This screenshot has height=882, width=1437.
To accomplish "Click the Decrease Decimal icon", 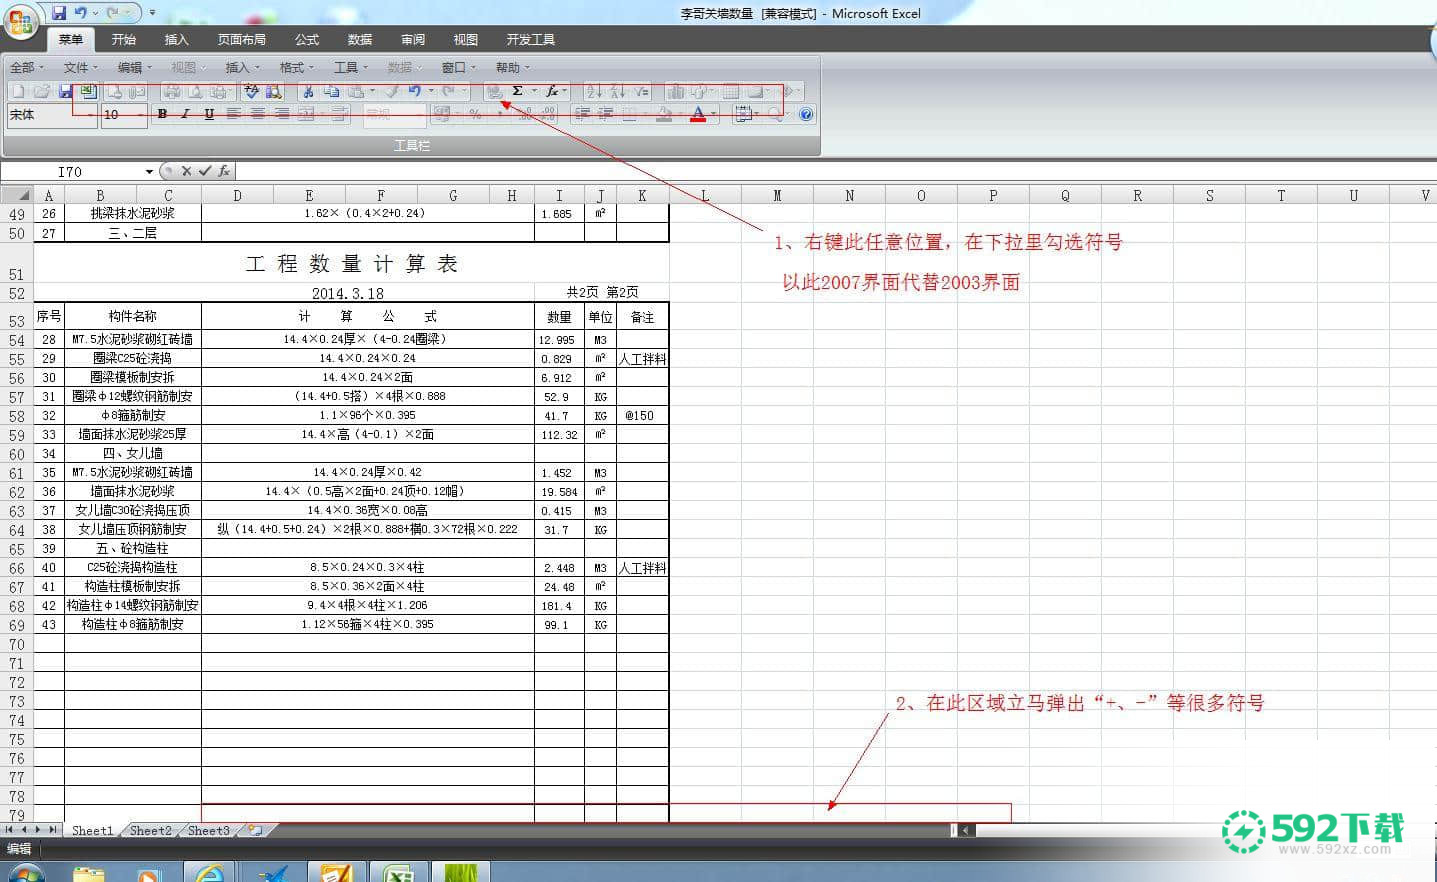I will [547, 114].
